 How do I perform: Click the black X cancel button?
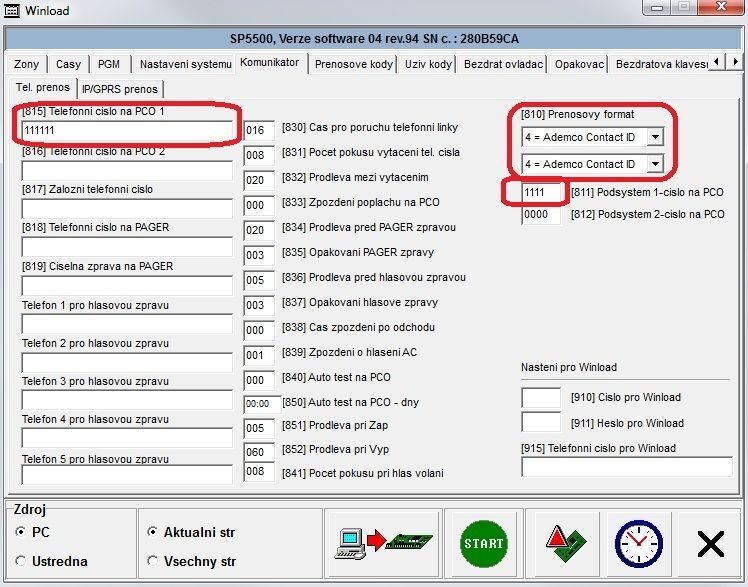[710, 544]
